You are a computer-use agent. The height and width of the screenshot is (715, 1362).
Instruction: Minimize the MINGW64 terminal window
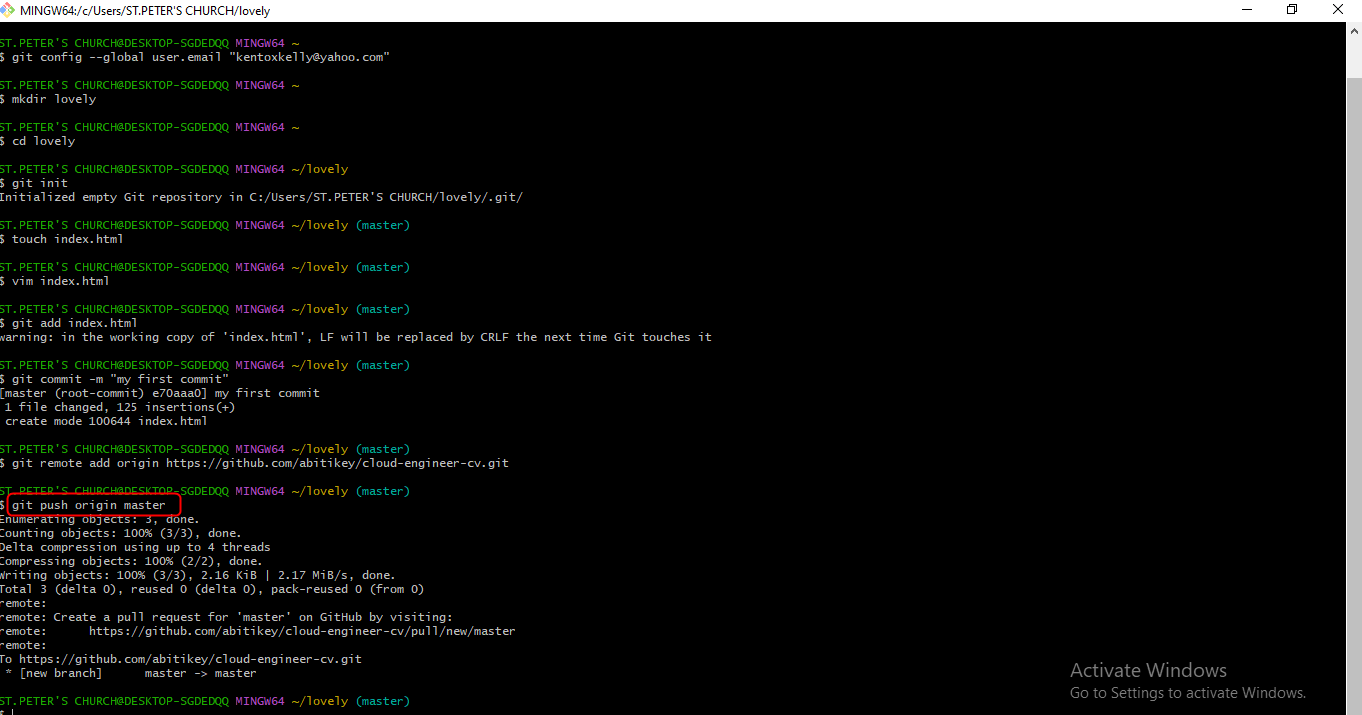(1246, 10)
